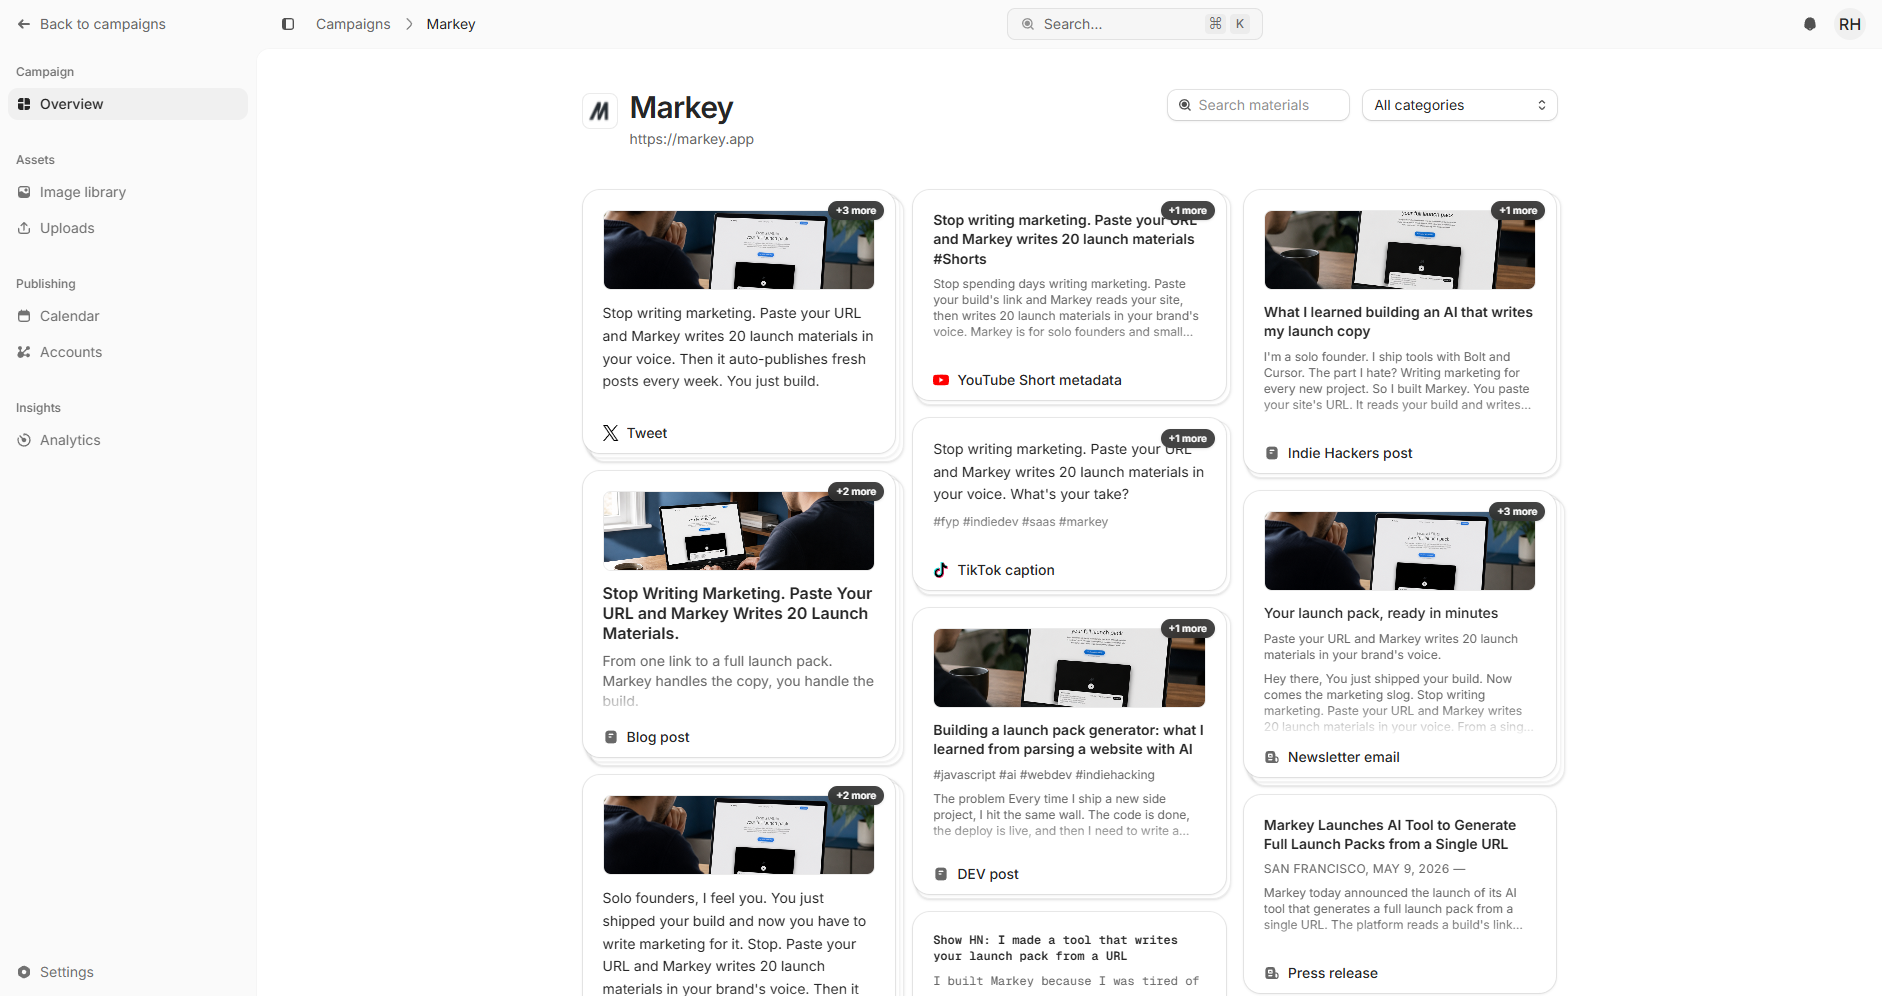Click the Markey logo icon
This screenshot has width=1882, height=996.
(600, 111)
